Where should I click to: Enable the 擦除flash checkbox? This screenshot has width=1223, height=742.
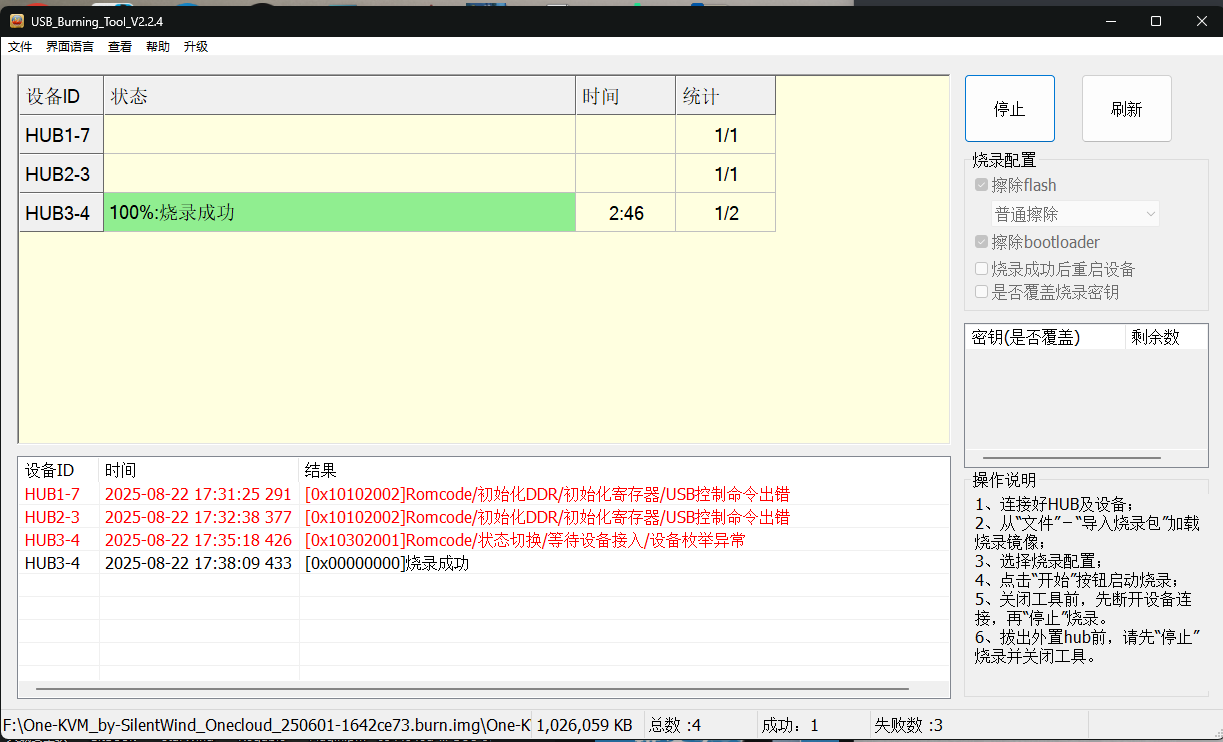981,185
